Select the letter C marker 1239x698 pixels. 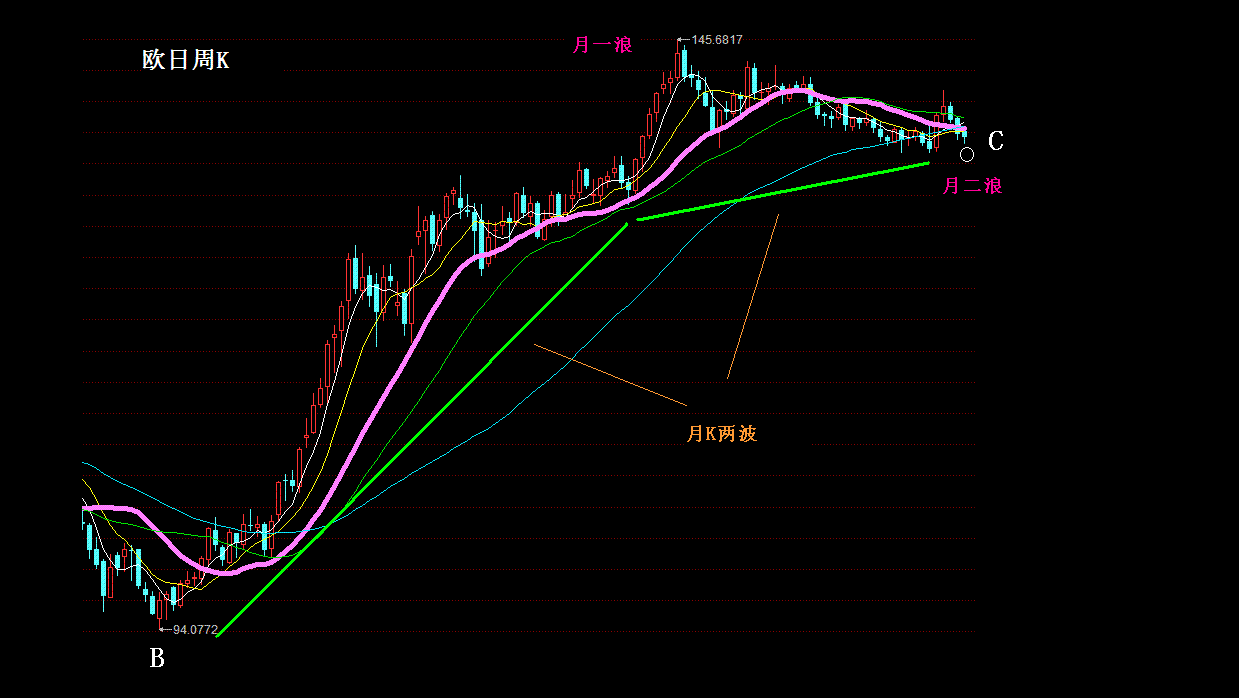pyautogui.click(x=996, y=141)
